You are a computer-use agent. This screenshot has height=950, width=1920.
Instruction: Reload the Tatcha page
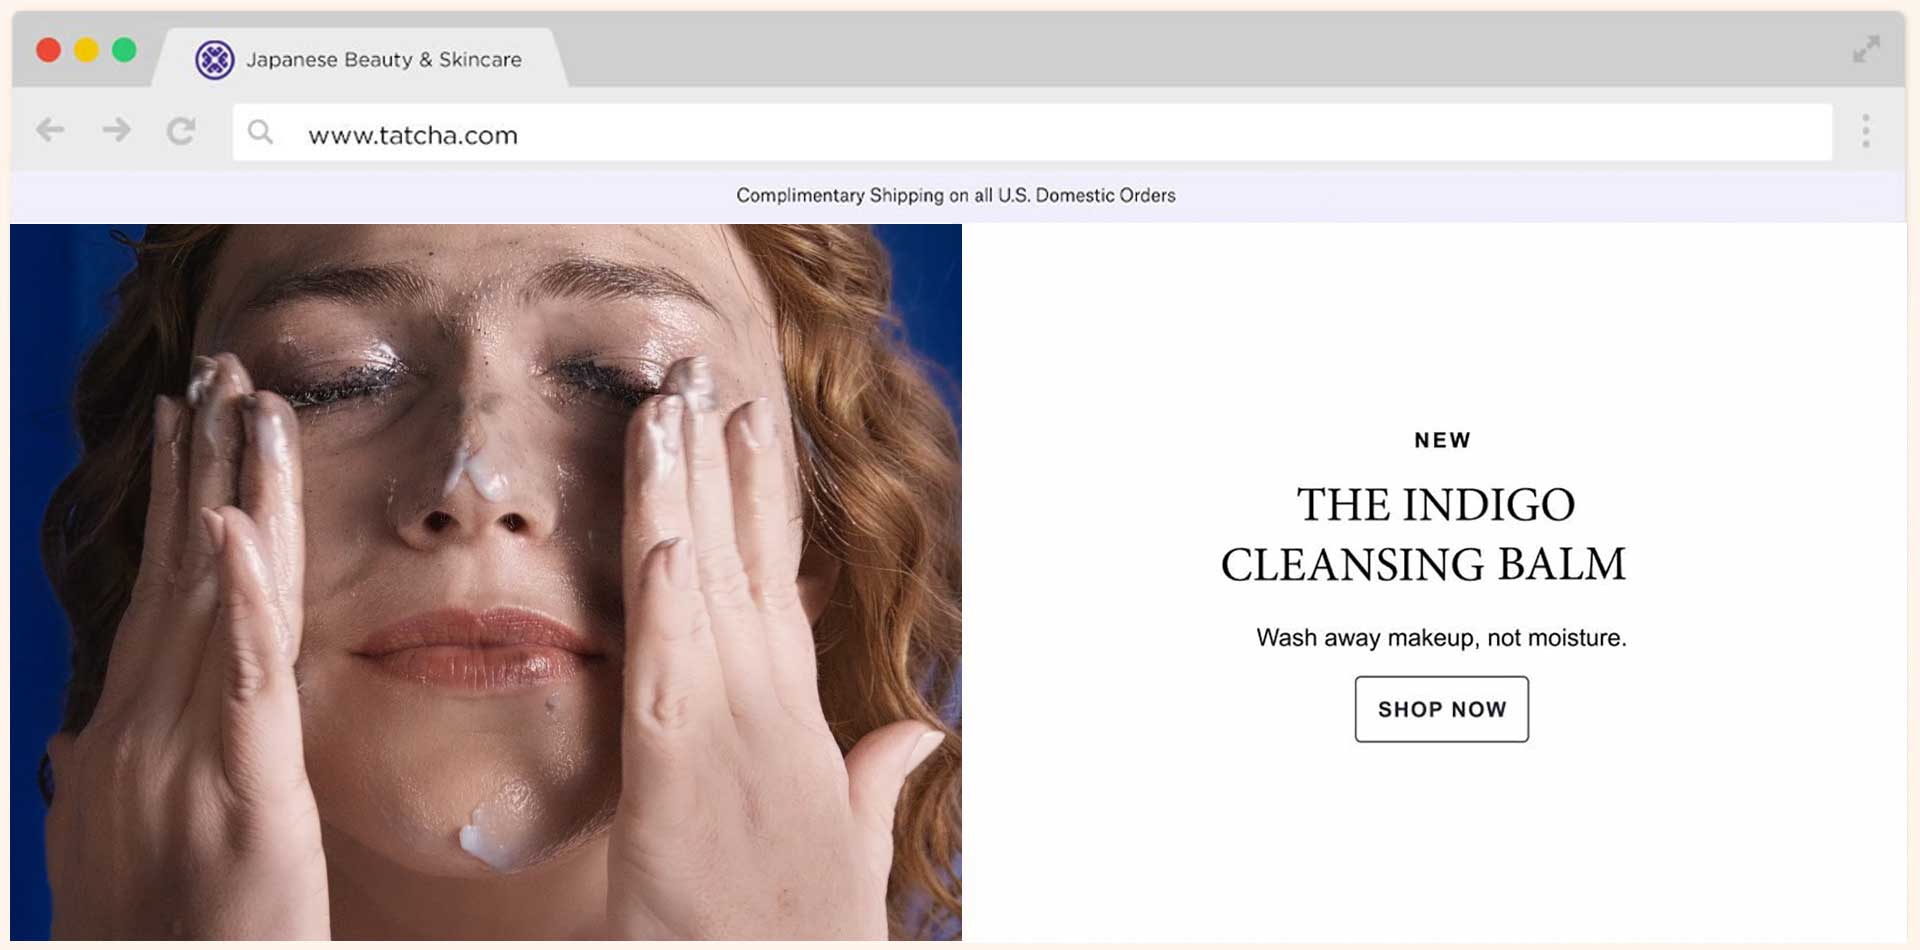181,131
